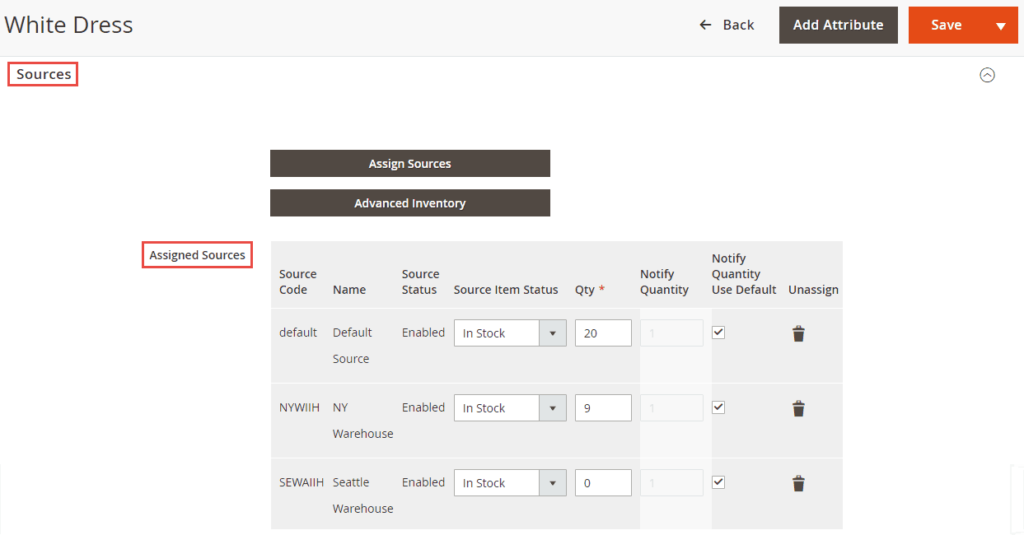Screen dimensions: 1024x535
Task: Click the Add Attribute button
Action: (x=838, y=25)
